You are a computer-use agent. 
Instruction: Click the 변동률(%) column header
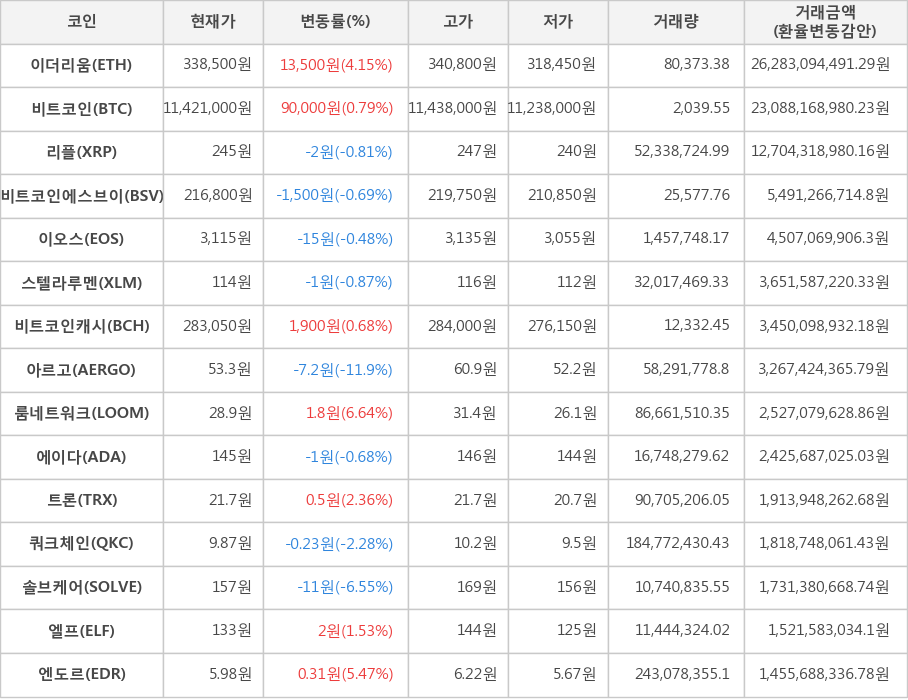click(x=335, y=21)
